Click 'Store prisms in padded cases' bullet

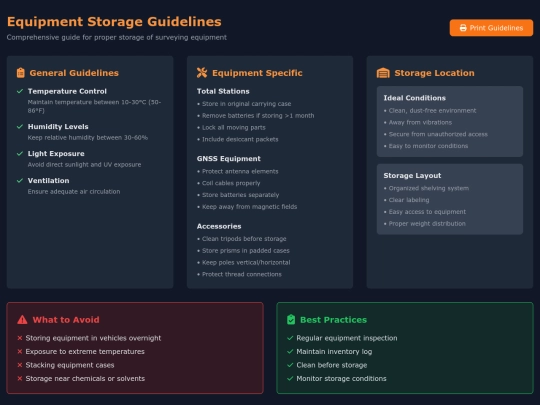(243, 251)
